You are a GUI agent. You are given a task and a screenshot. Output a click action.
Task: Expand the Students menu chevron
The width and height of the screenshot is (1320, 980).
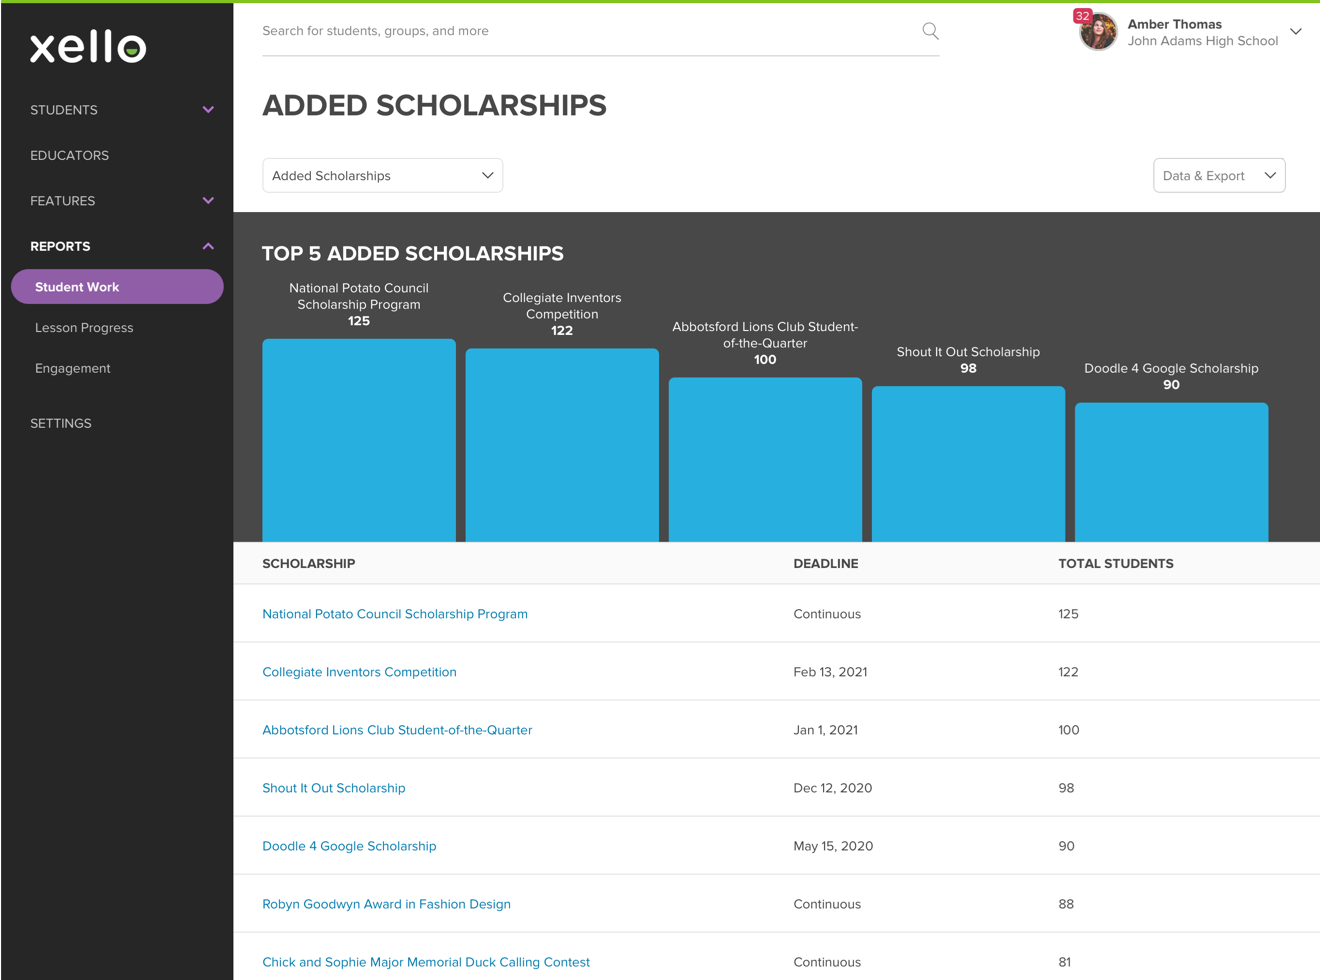coord(208,110)
